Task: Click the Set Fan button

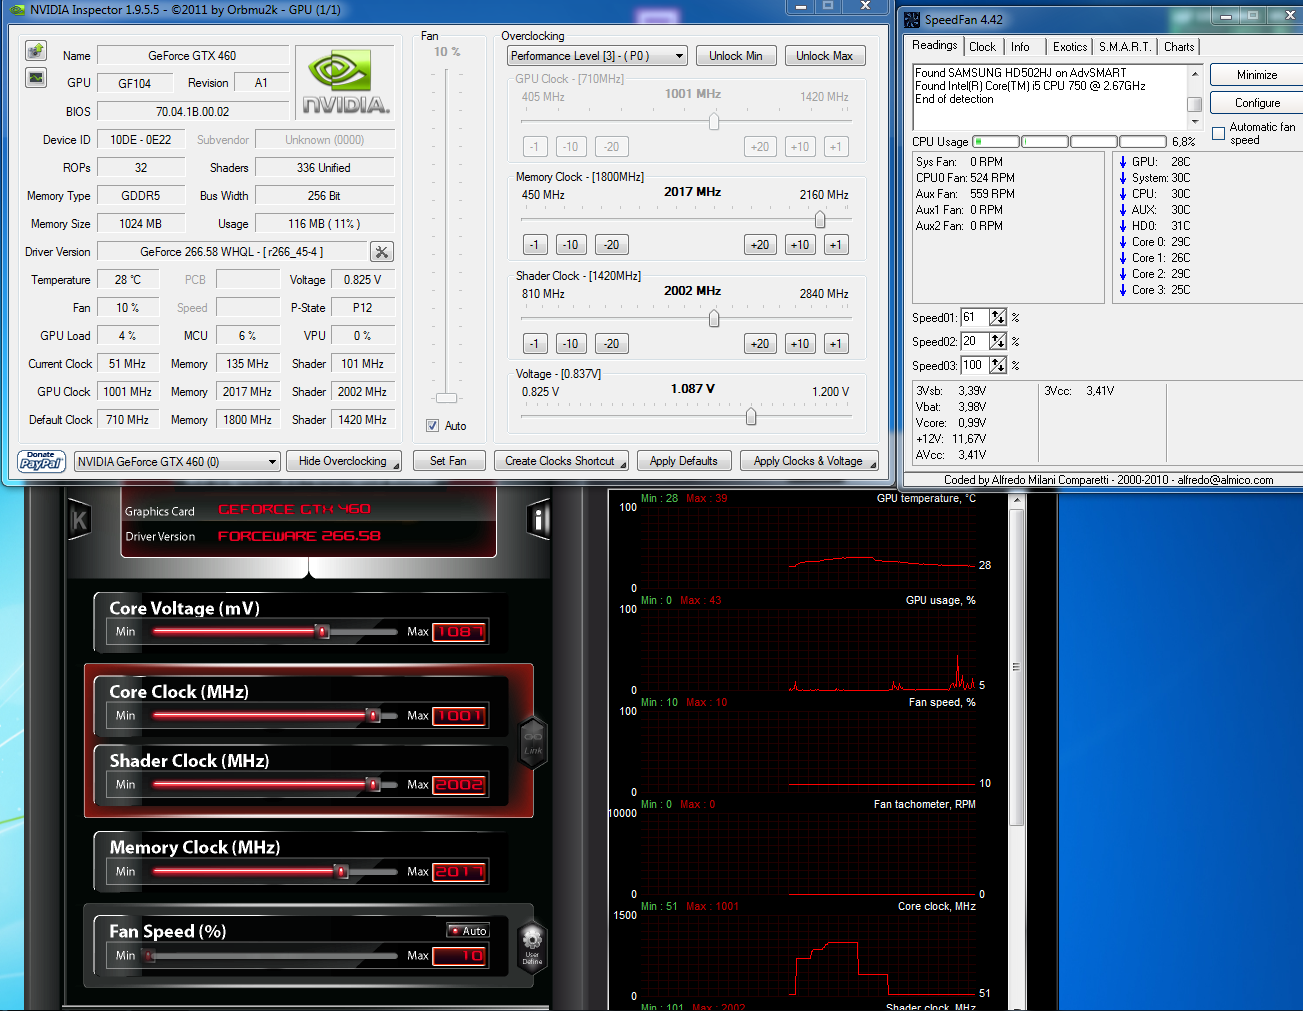Action: click(x=448, y=461)
